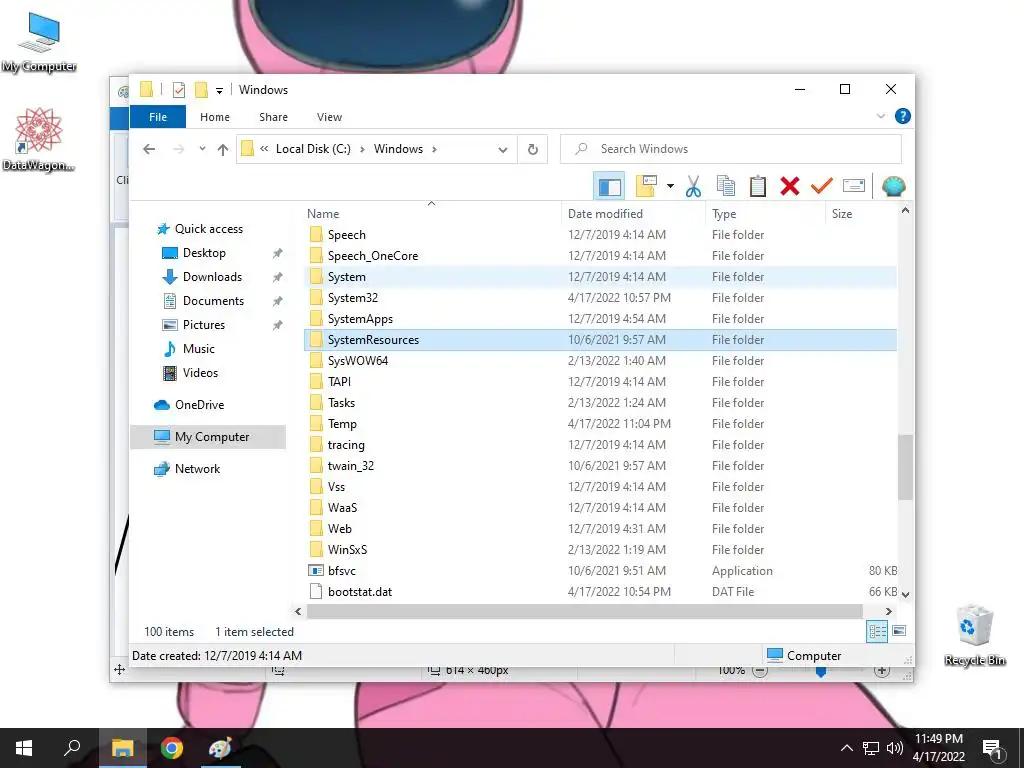1024x768 pixels.
Task: Open the dropdown next to new folder icon
Action: 670,187
